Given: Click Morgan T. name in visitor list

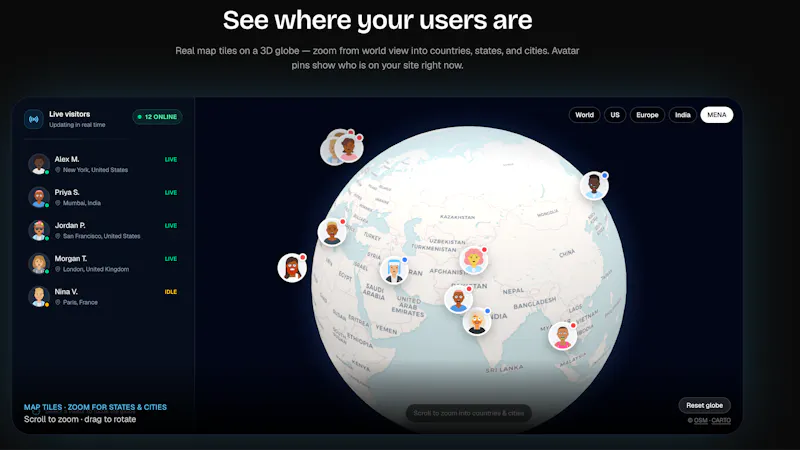Looking at the screenshot, I should click(x=70, y=259).
